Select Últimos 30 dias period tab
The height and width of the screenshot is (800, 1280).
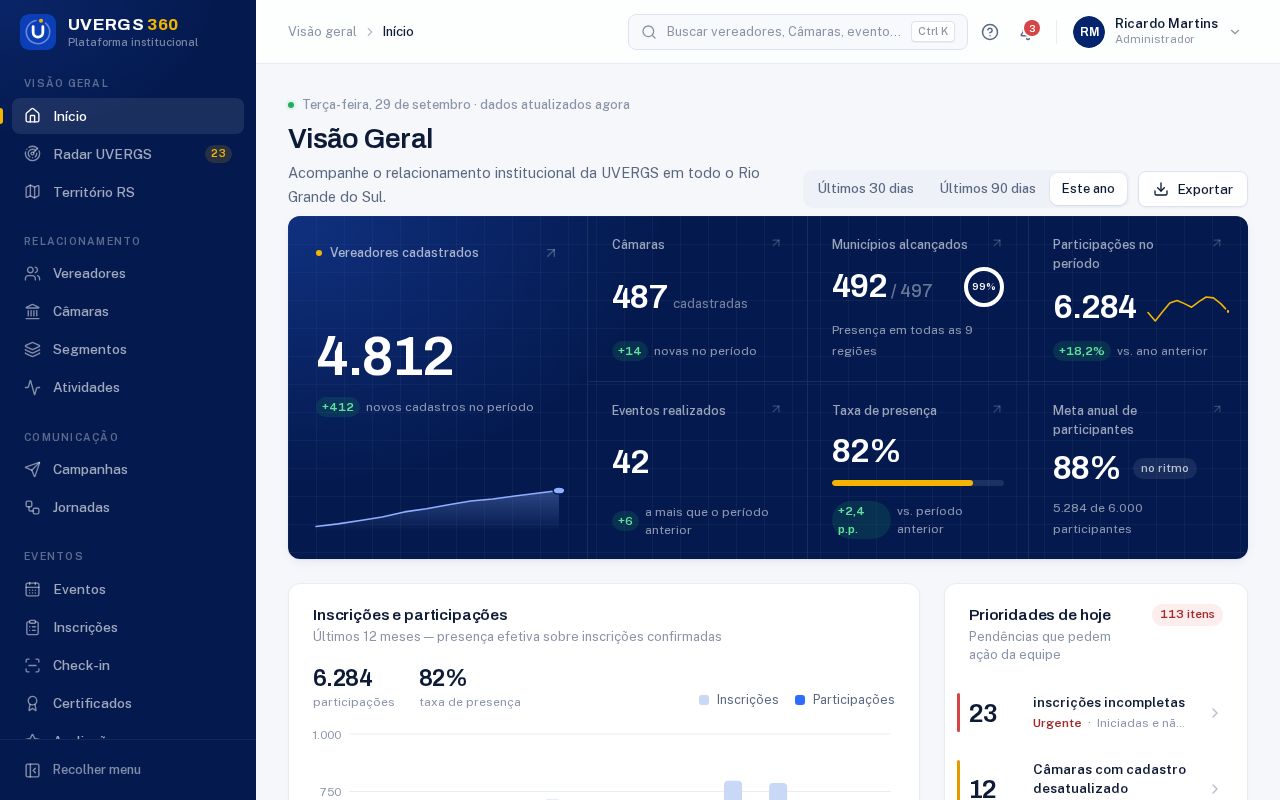(x=866, y=189)
